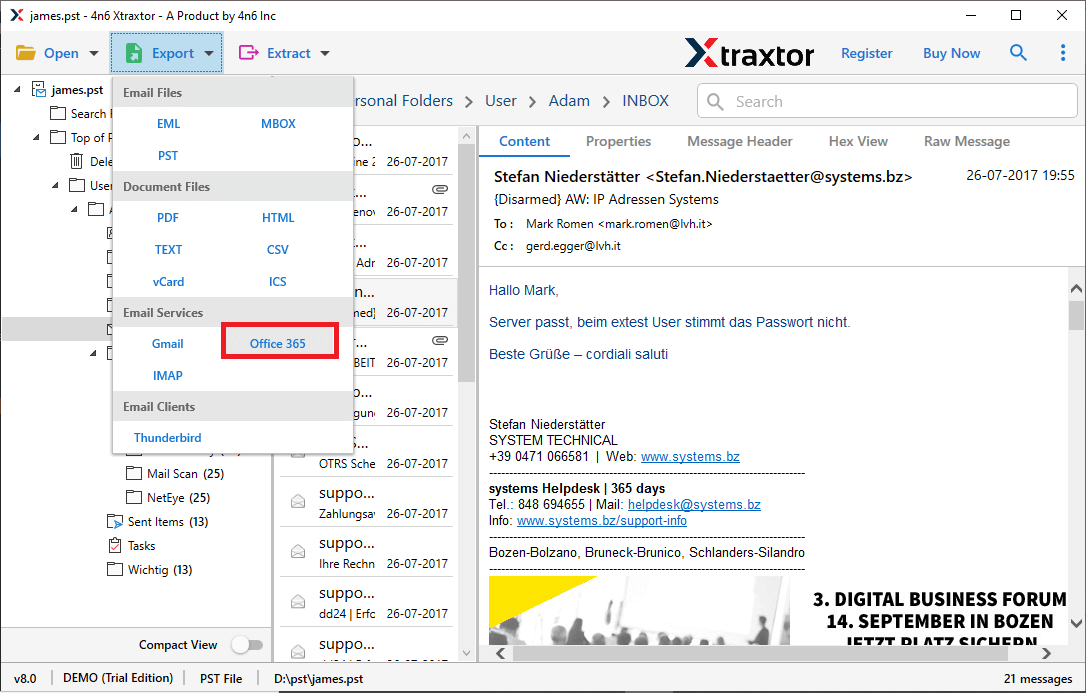Click message list vertical scrollbar thumb

tap(466, 263)
